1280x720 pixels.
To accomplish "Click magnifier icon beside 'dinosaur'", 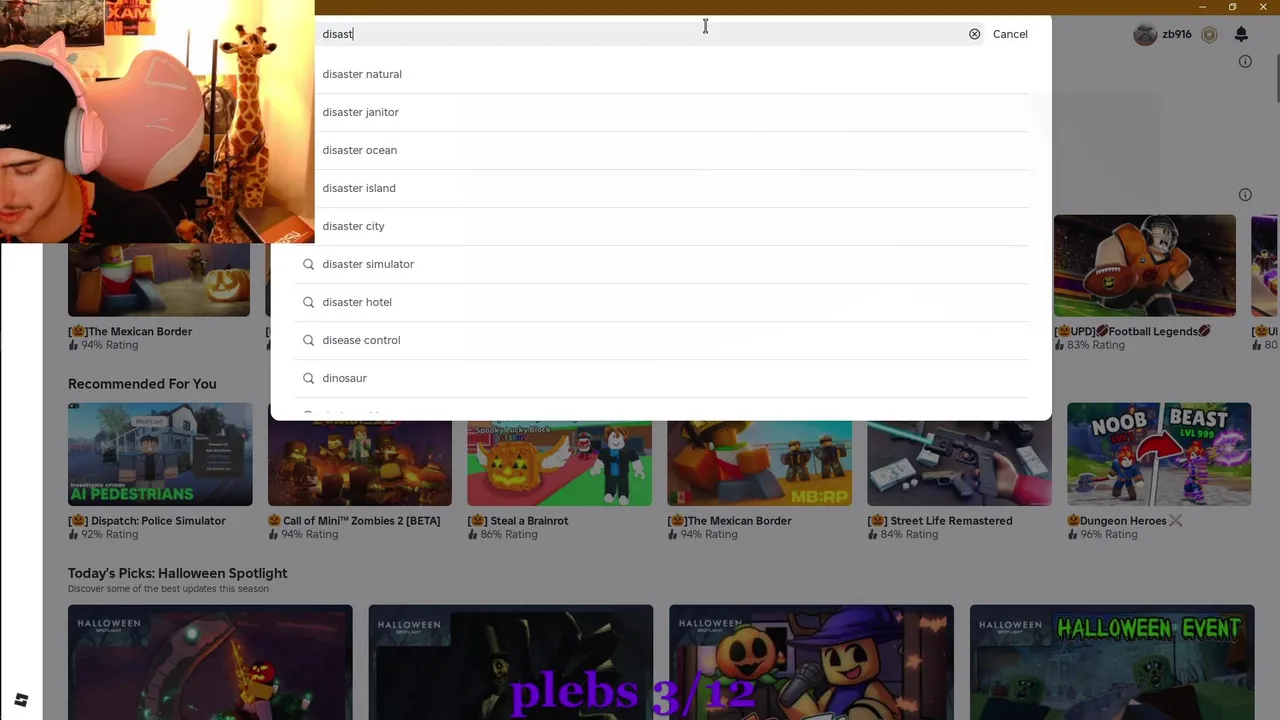I will [x=308, y=378].
